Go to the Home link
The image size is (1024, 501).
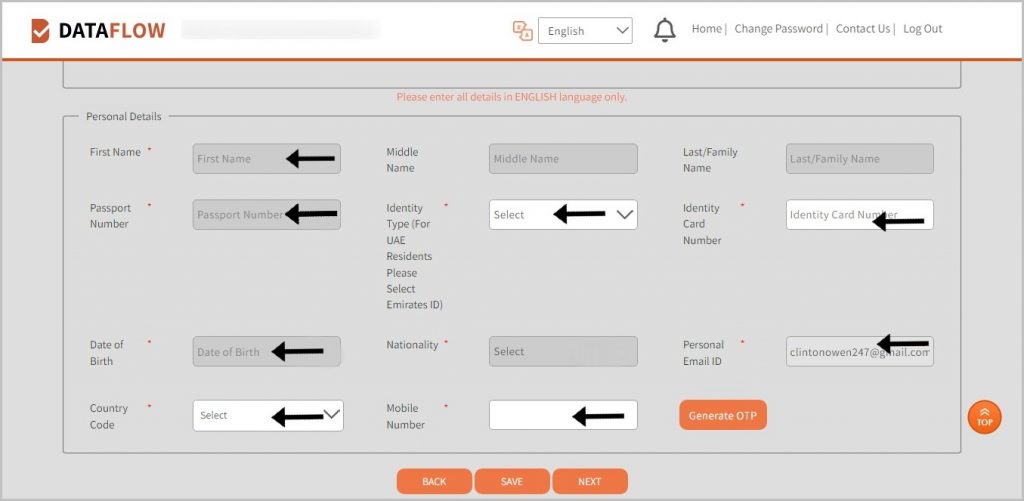tap(706, 29)
